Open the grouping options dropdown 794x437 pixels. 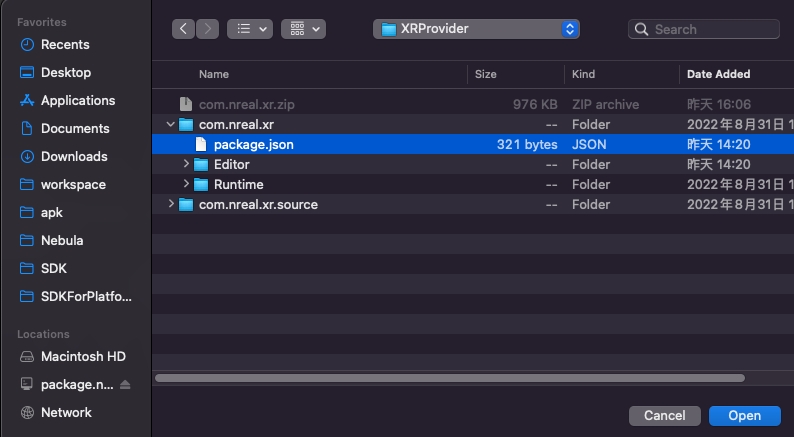pyautogui.click(x=303, y=29)
